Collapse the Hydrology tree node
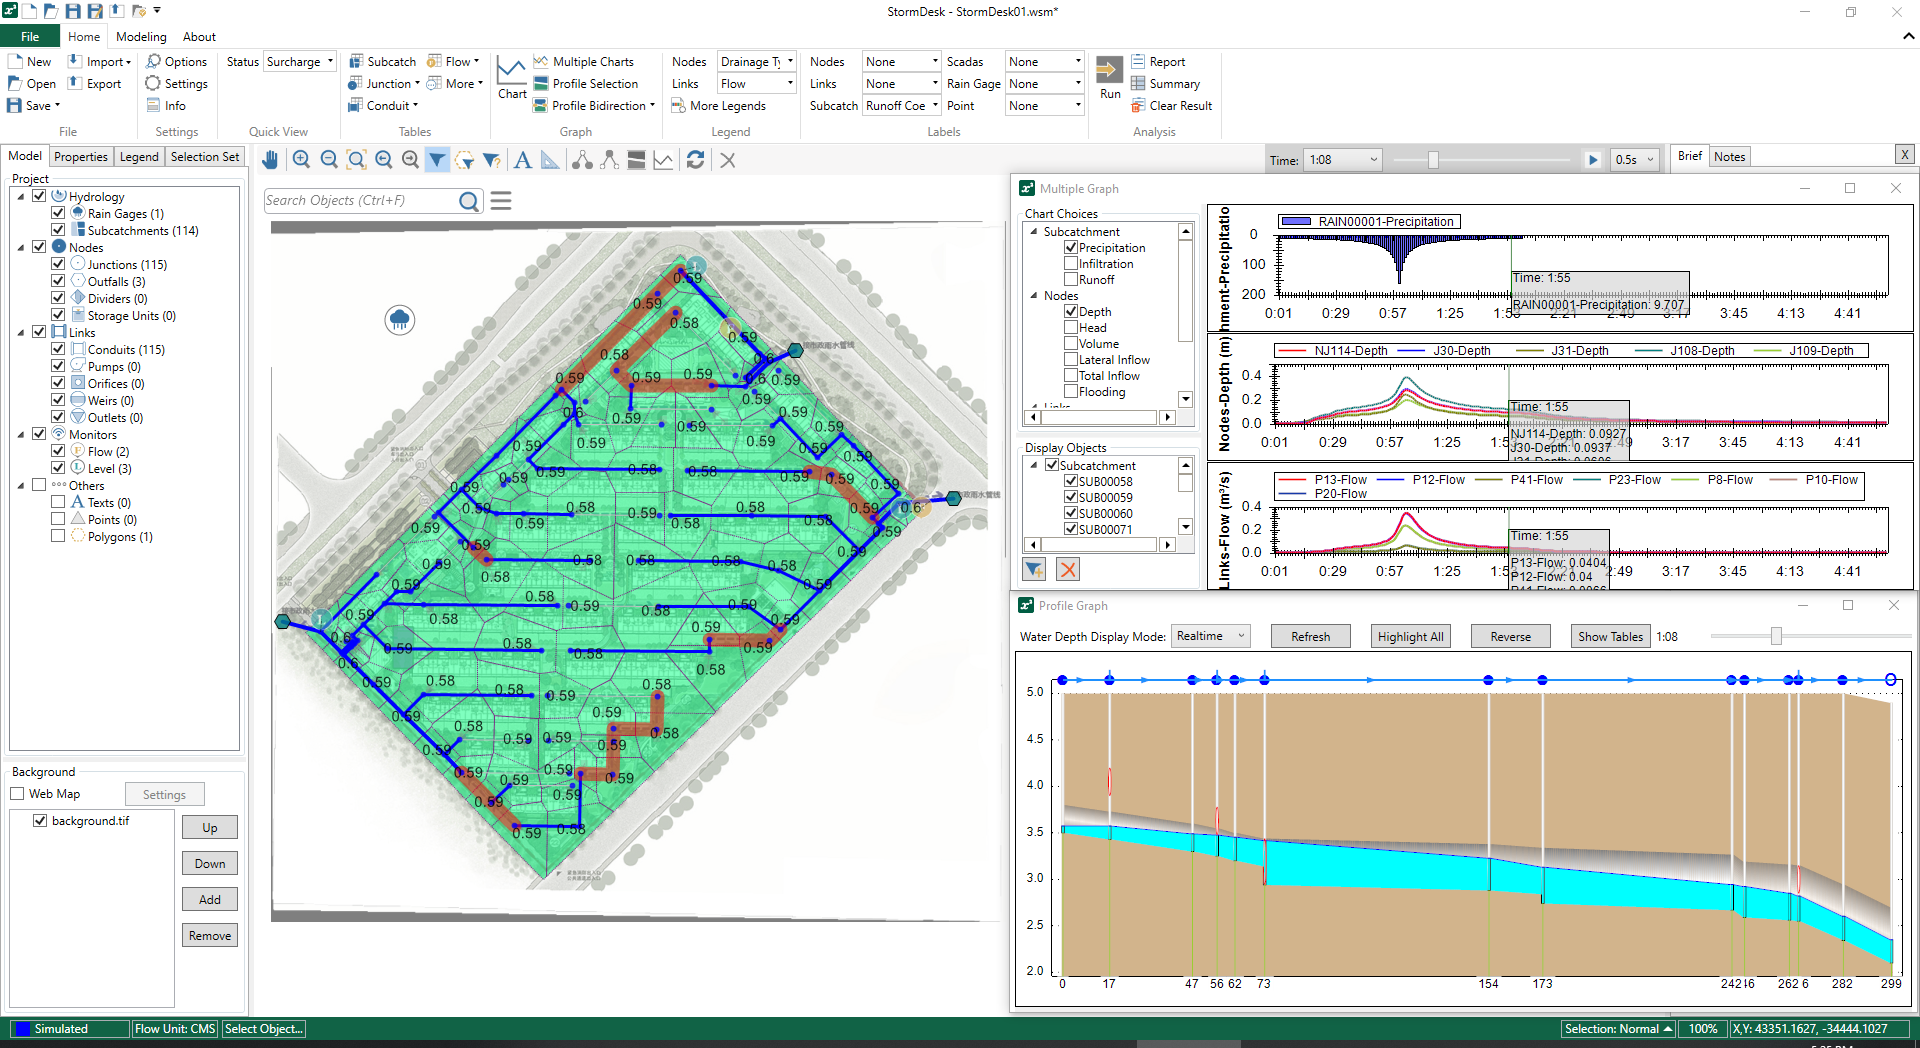The height and width of the screenshot is (1048, 1920). coord(22,197)
